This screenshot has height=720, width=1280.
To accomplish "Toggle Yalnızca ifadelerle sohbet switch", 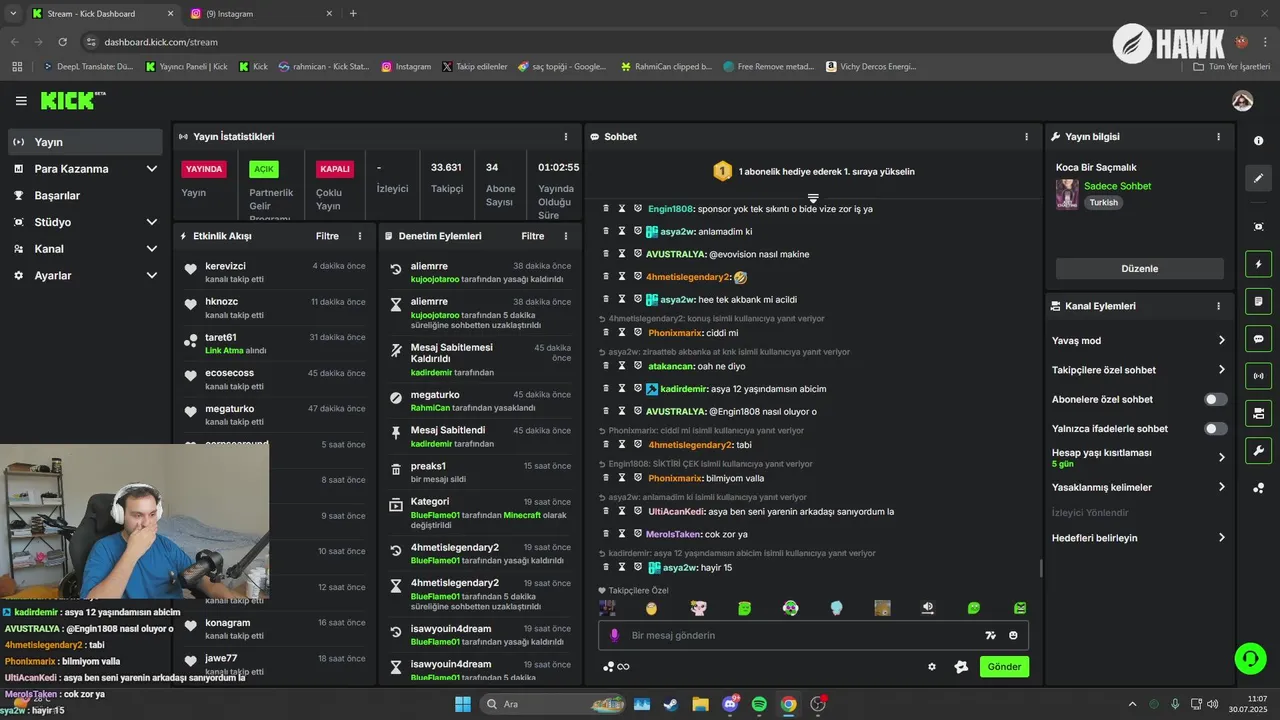I will click(1215, 429).
